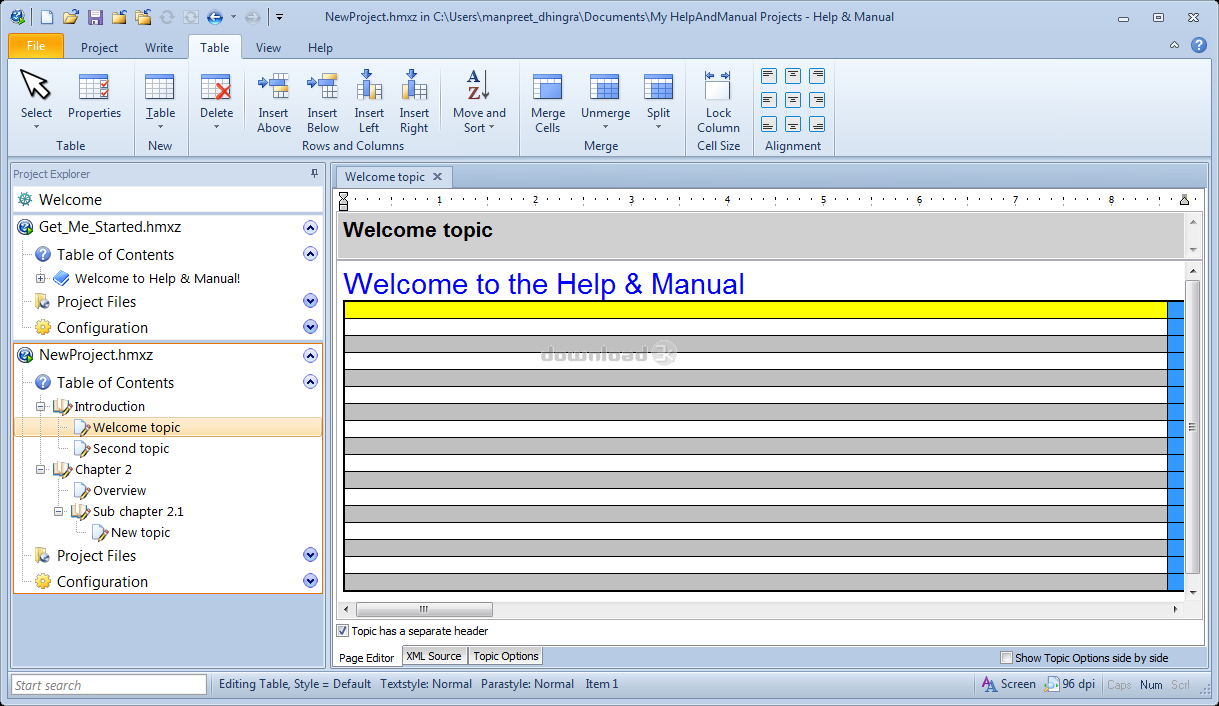Expand the 'Welcome to Help & Manual!' tree node
This screenshot has height=706, width=1219.
coord(41,279)
